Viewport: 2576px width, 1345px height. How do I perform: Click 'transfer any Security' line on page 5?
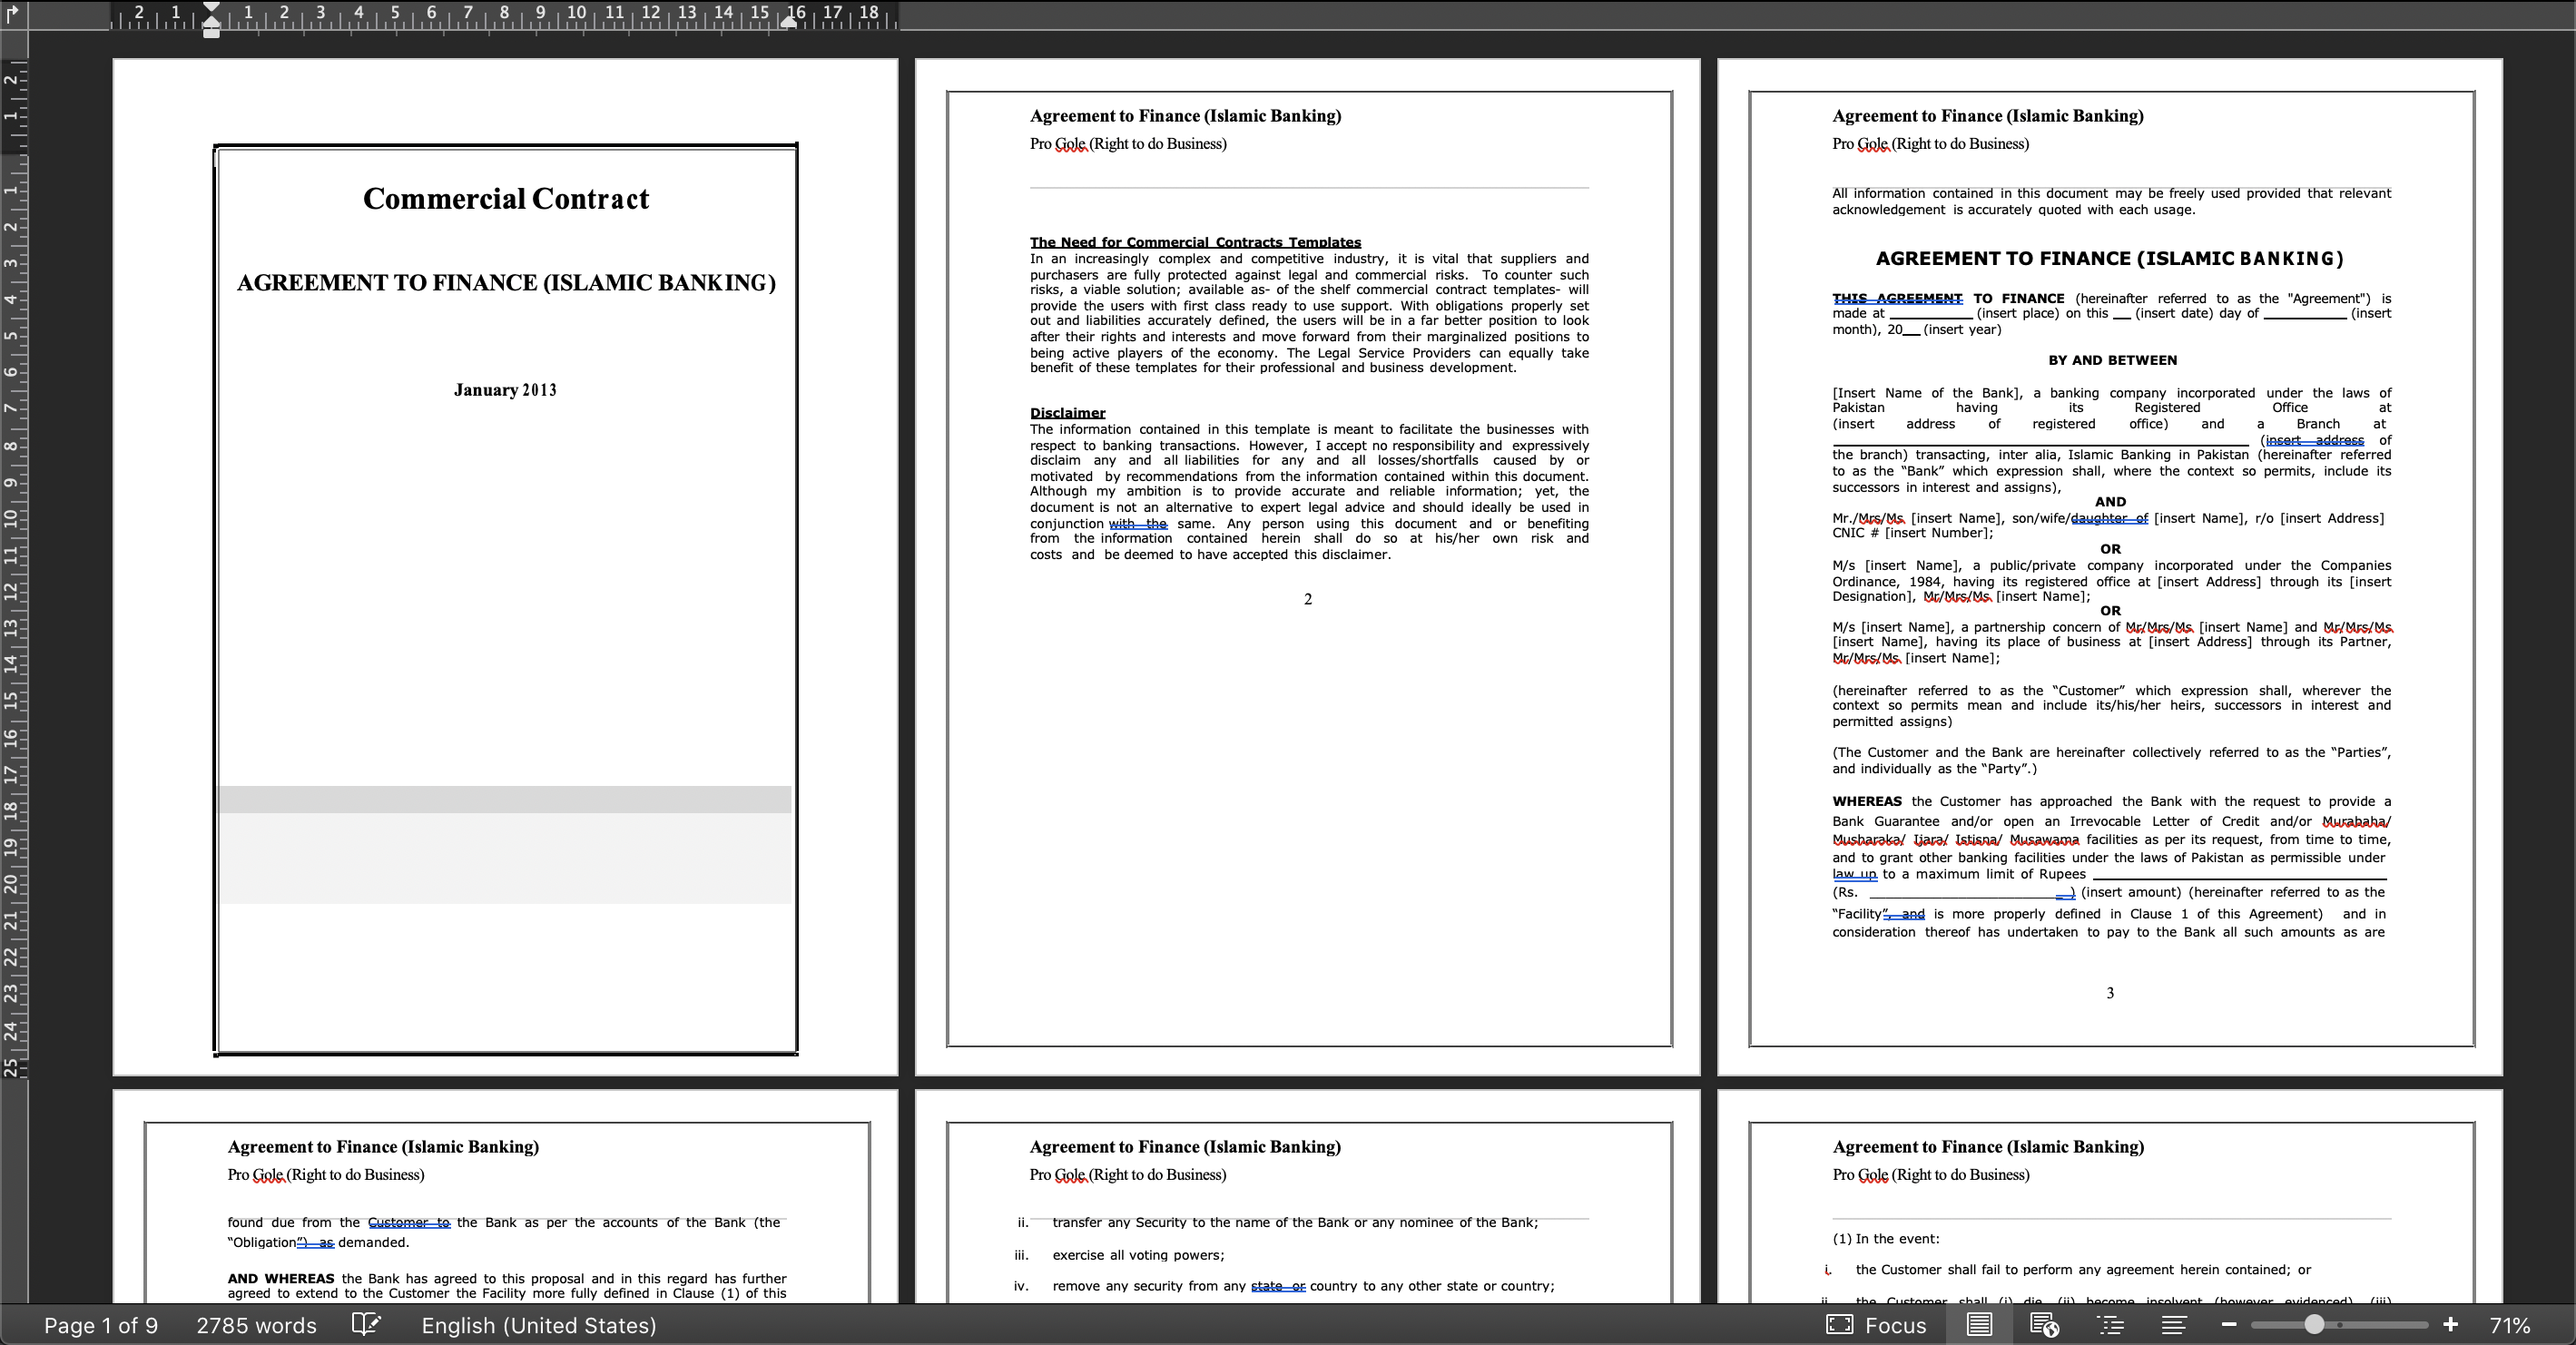point(1295,1222)
